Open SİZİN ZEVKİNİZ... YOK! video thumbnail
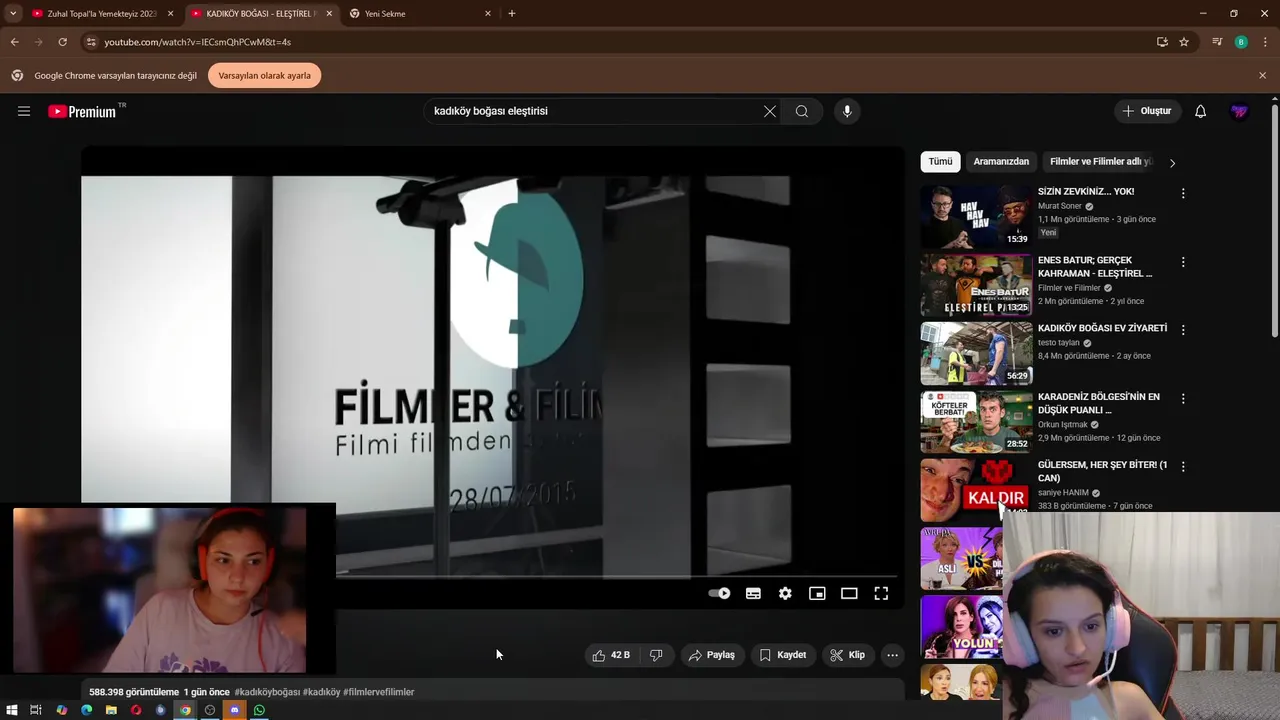Image resolution: width=1280 pixels, height=720 pixels. (976, 216)
